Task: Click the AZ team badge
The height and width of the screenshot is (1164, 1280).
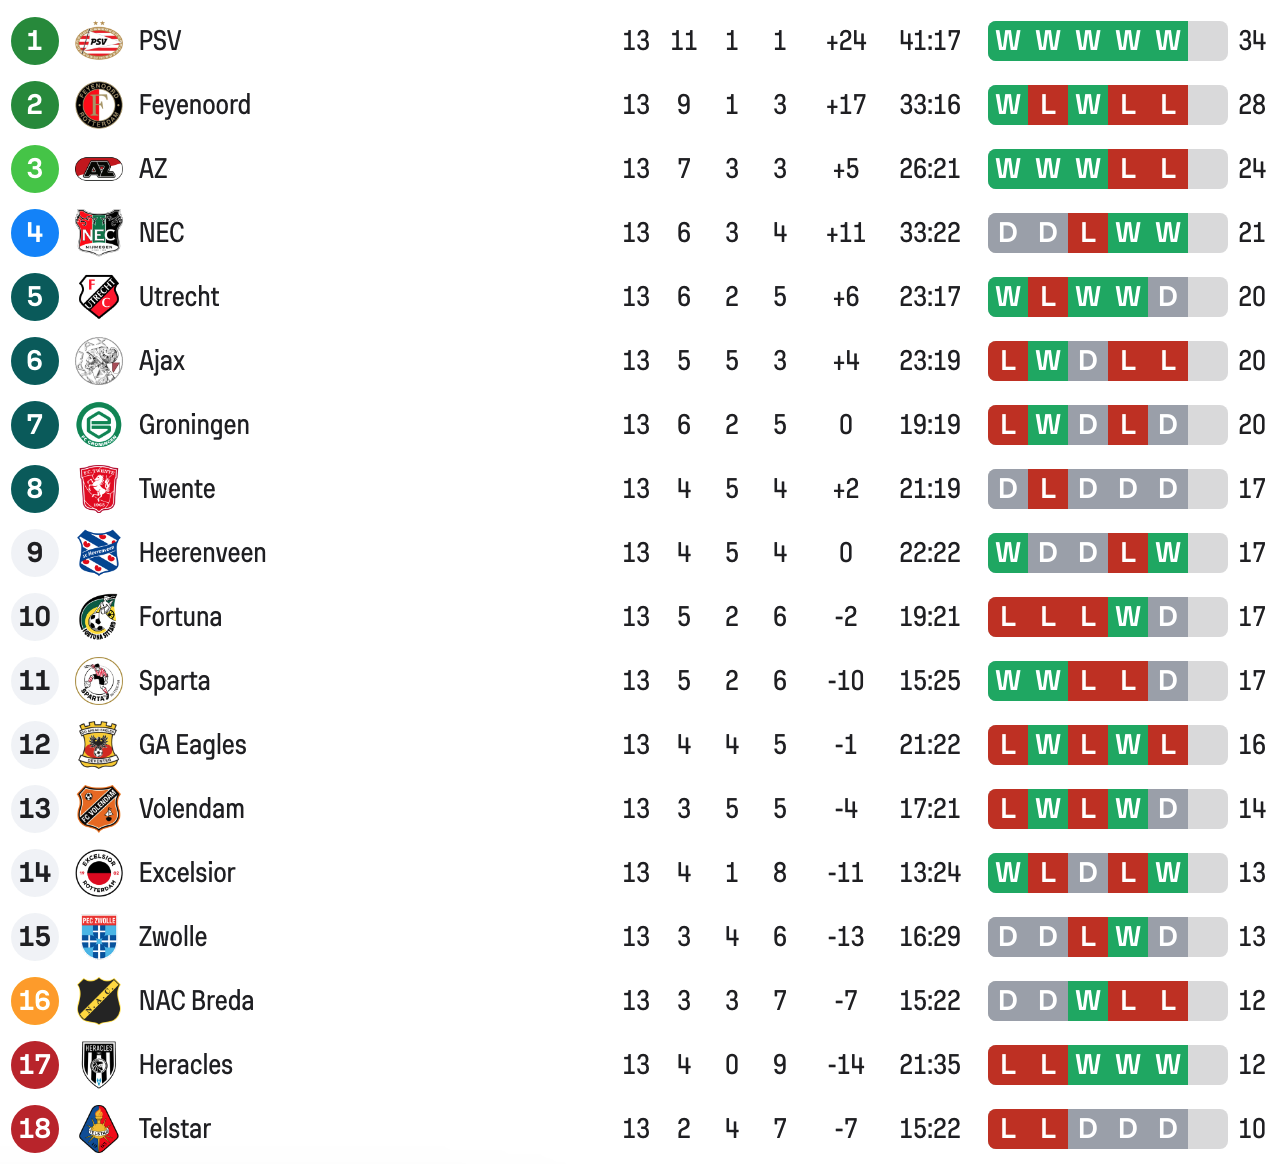Action: [x=98, y=169]
